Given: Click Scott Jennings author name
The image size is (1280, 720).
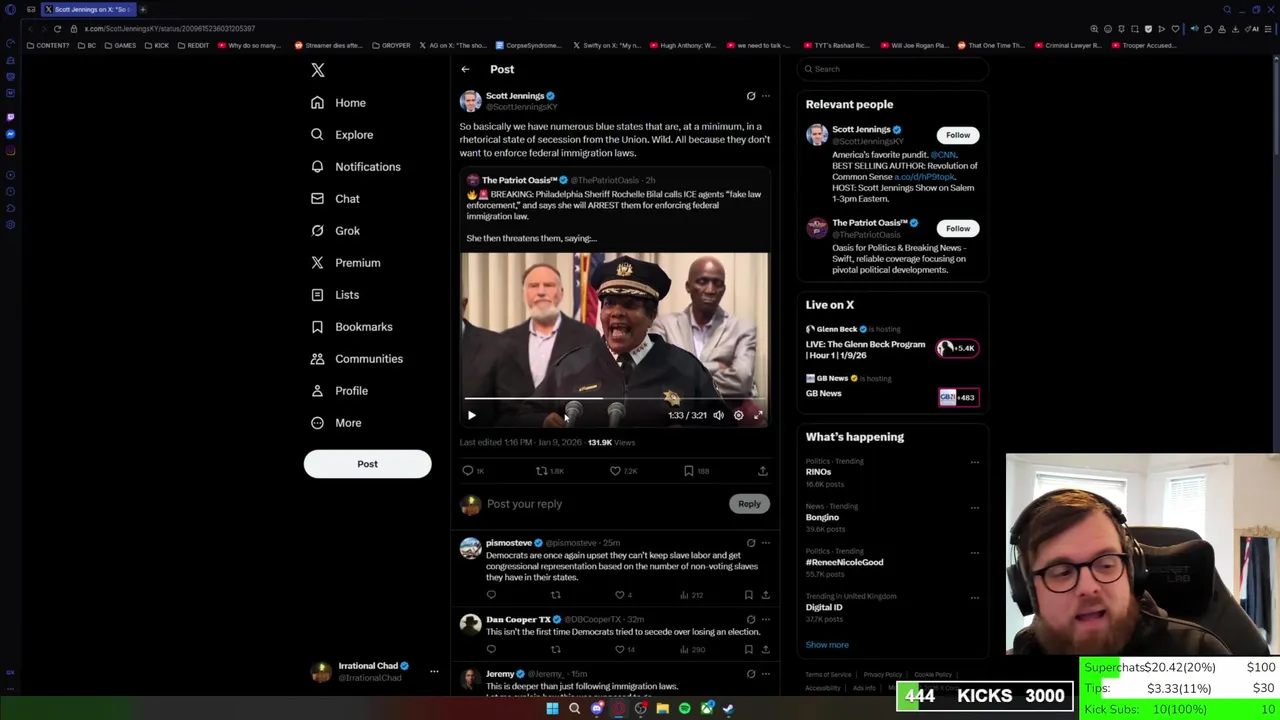Looking at the screenshot, I should pyautogui.click(x=514, y=96).
